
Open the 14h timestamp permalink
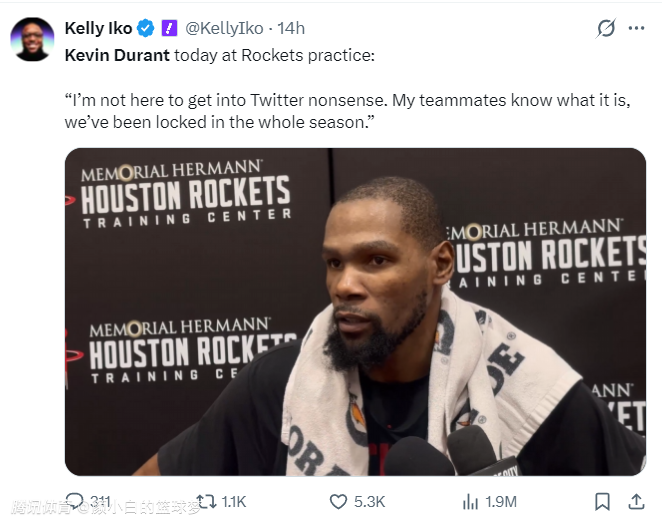[291, 28]
